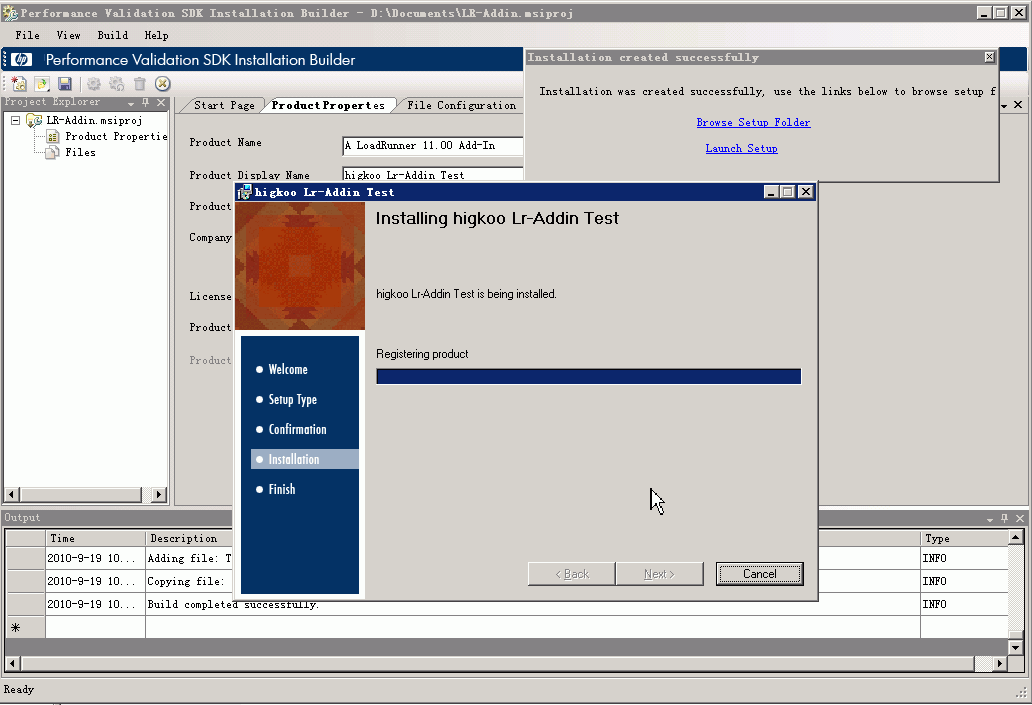Close the document tab area X button
Screen dimensions: 1032x705
(x=1018, y=105)
